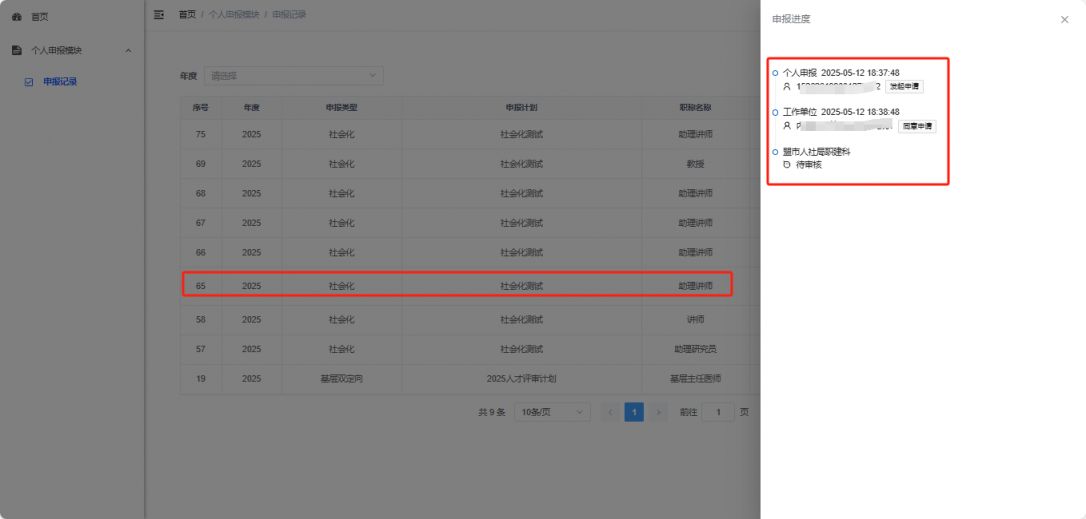Click the user icon under 工作单位 step

click(x=786, y=126)
